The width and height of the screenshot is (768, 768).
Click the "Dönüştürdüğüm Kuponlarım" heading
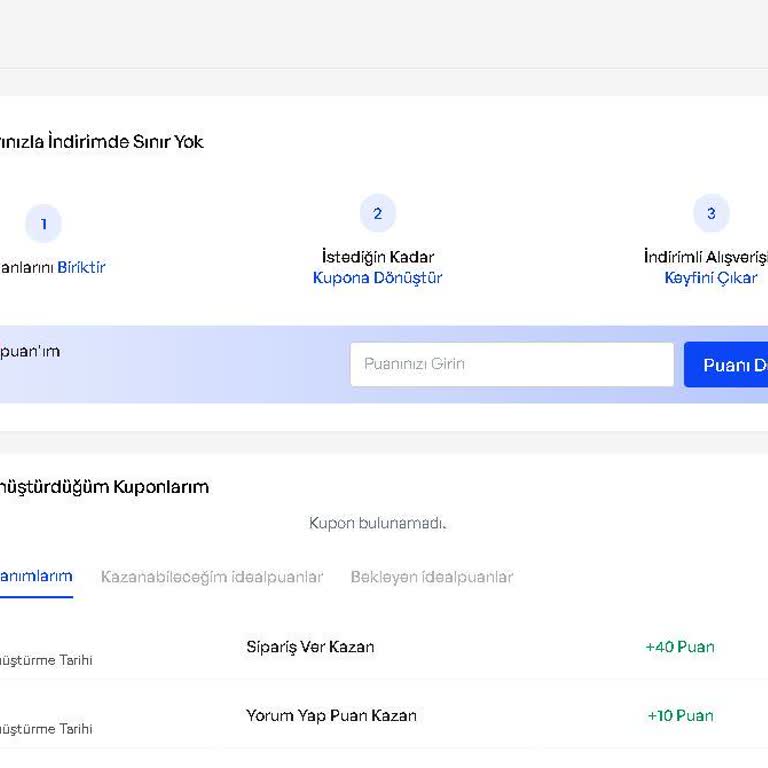pyautogui.click(x=103, y=487)
